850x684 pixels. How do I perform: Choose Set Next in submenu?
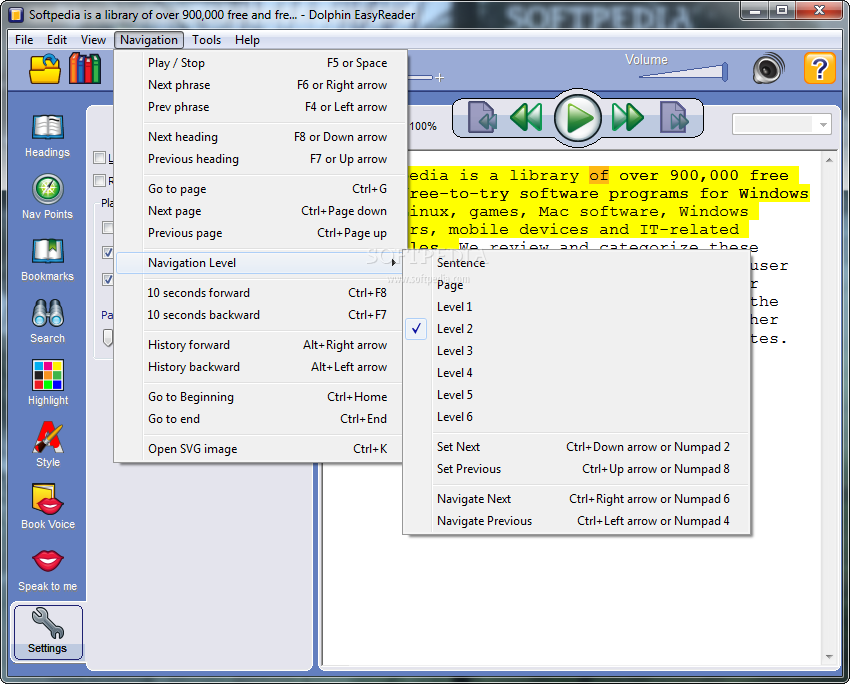tap(577, 447)
